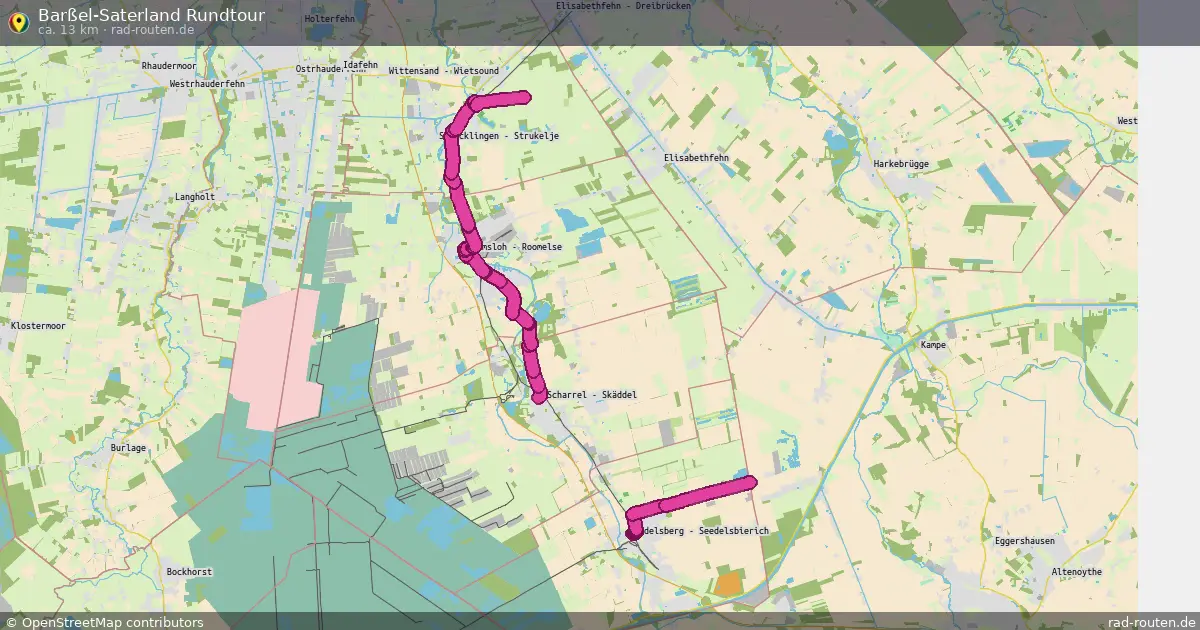
Task: Select the Strücklingen - Strukelje label
Action: (499, 135)
